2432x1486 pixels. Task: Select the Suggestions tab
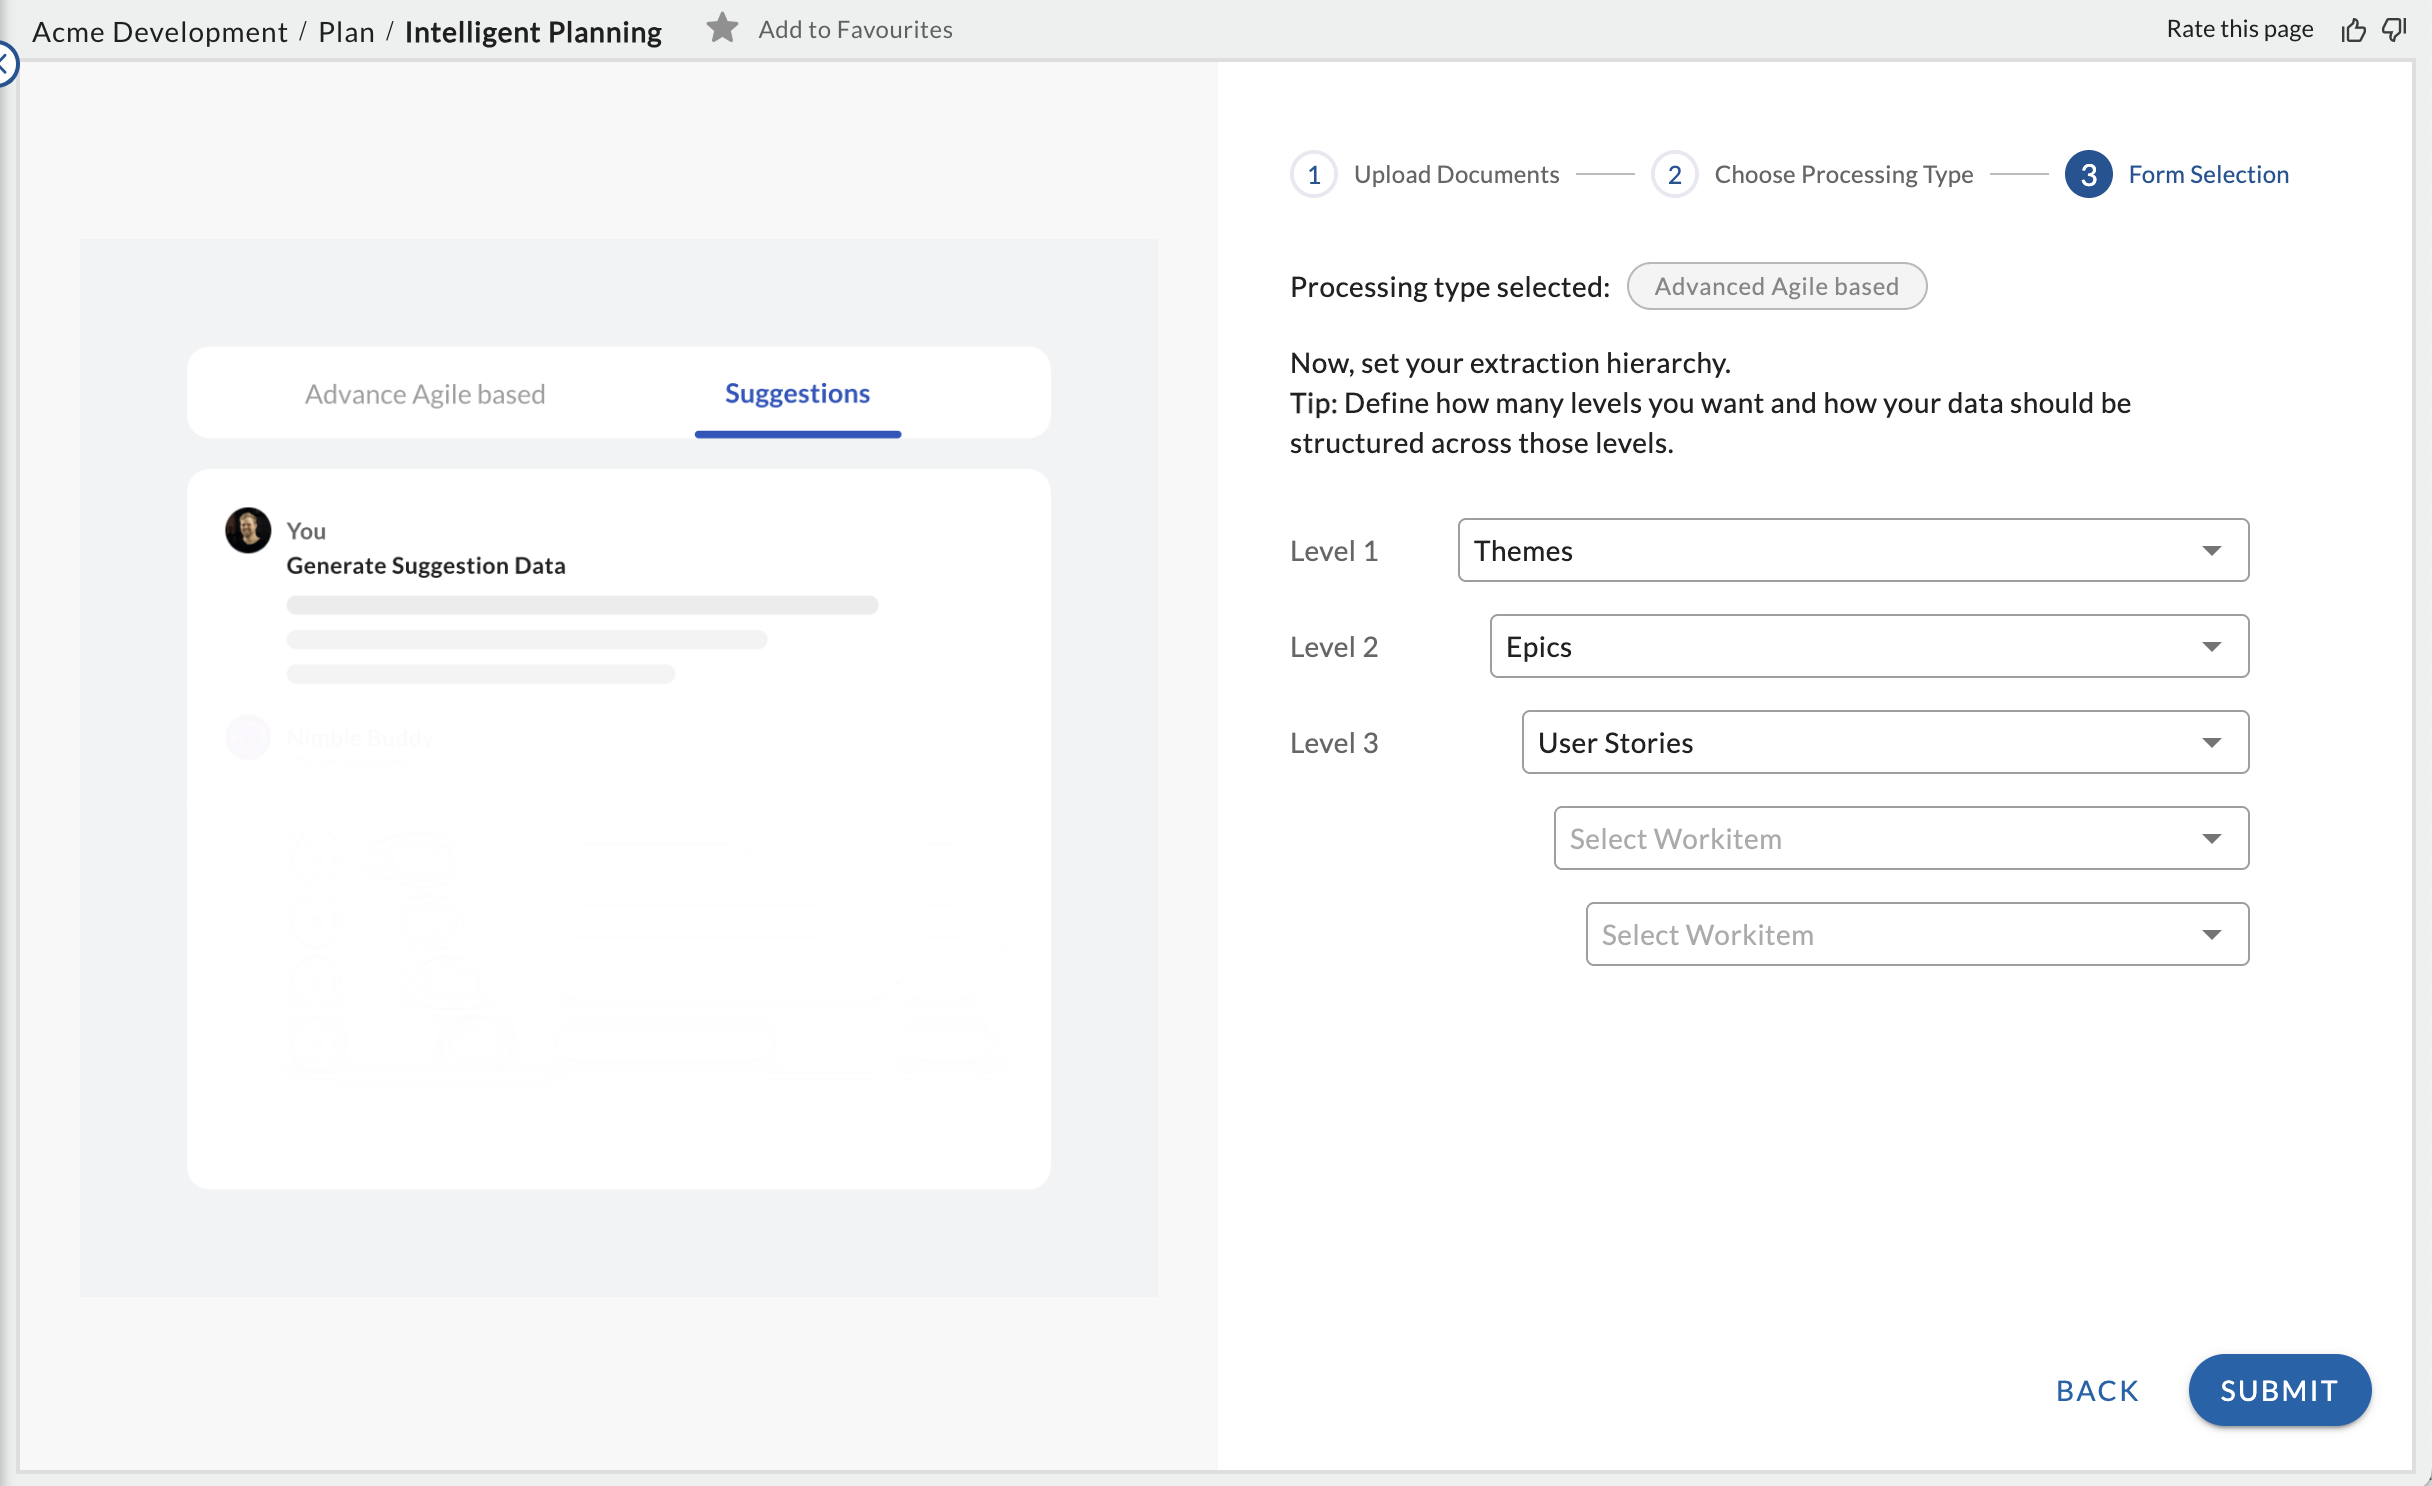pyautogui.click(x=797, y=393)
